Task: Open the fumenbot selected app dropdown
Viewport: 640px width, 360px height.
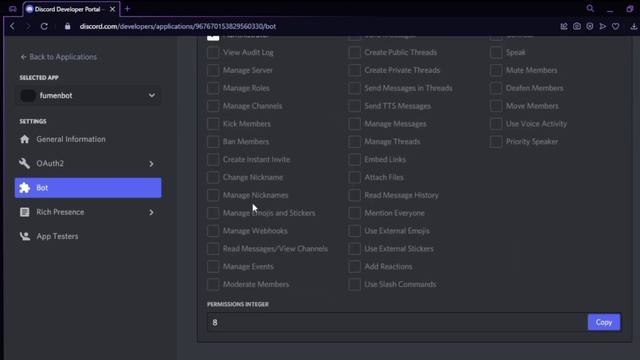Action: [88, 96]
